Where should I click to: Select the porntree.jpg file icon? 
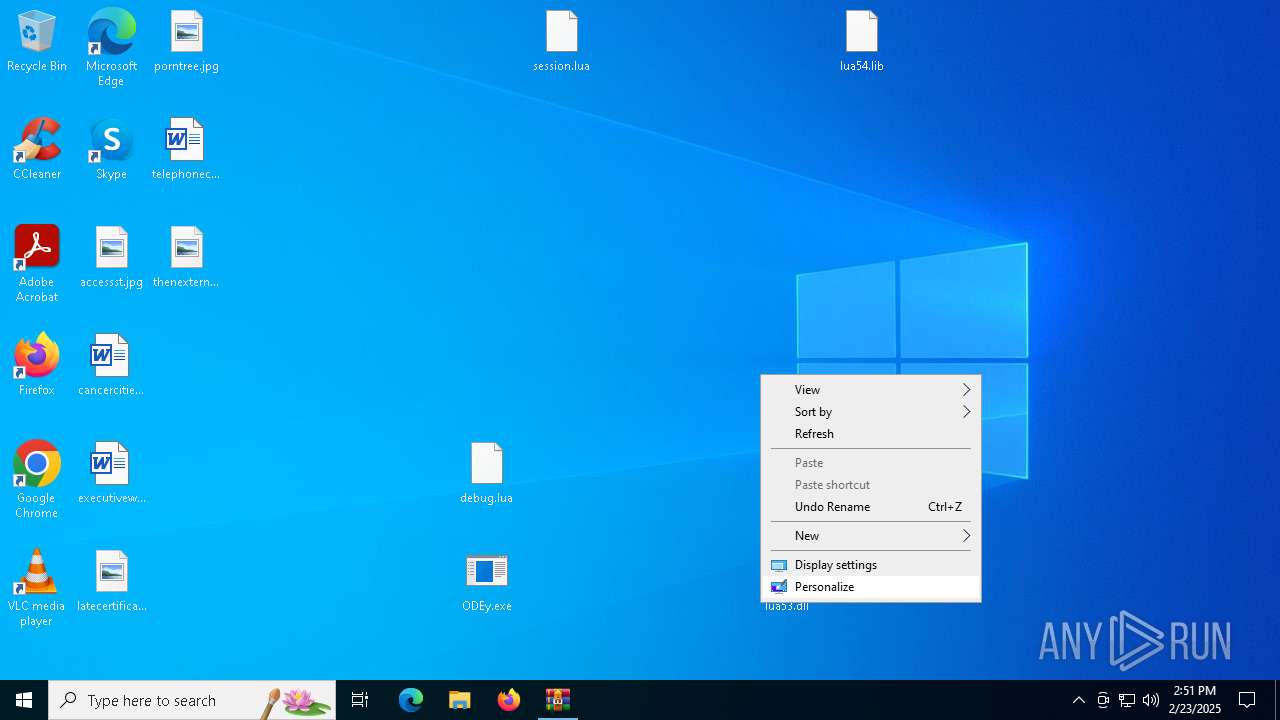[x=186, y=42]
